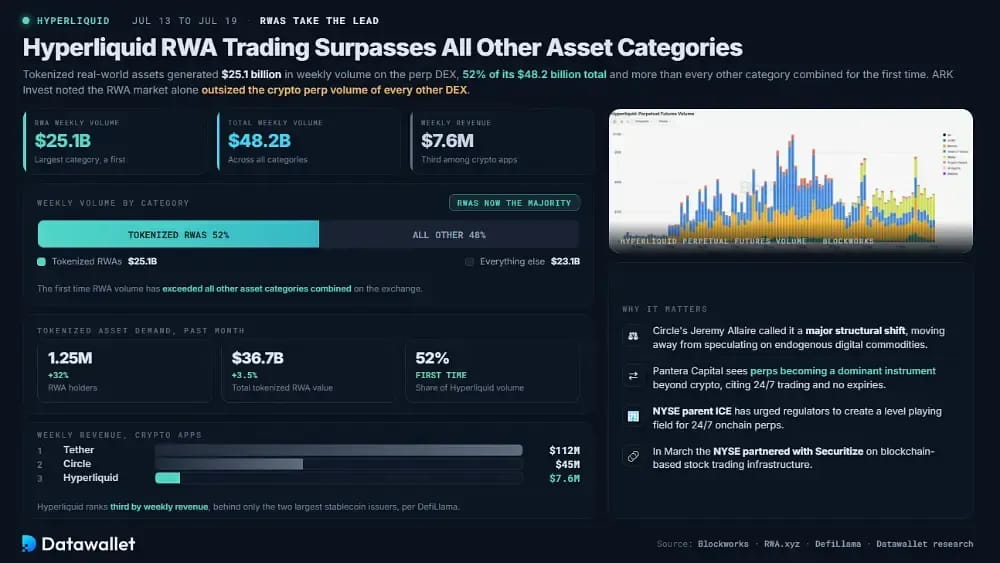Viewport: 1000px width, 563px height.
Task: Click the 'RWAS TAKE THE LEAD' tag
Action: tap(320, 20)
